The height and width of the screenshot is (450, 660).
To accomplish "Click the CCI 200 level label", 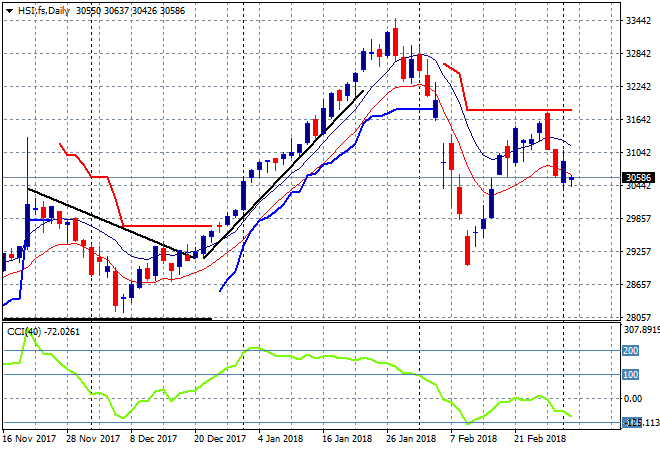I will 631,350.
